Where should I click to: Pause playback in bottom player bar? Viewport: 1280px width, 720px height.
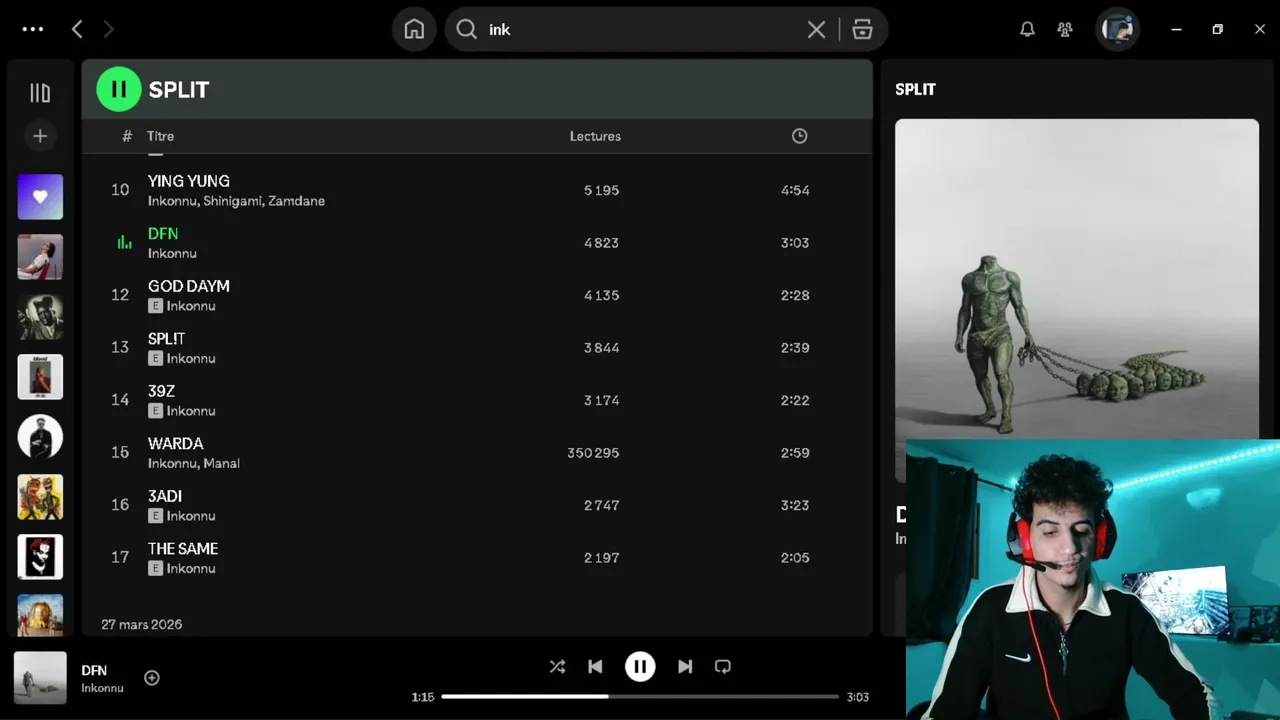(x=640, y=667)
